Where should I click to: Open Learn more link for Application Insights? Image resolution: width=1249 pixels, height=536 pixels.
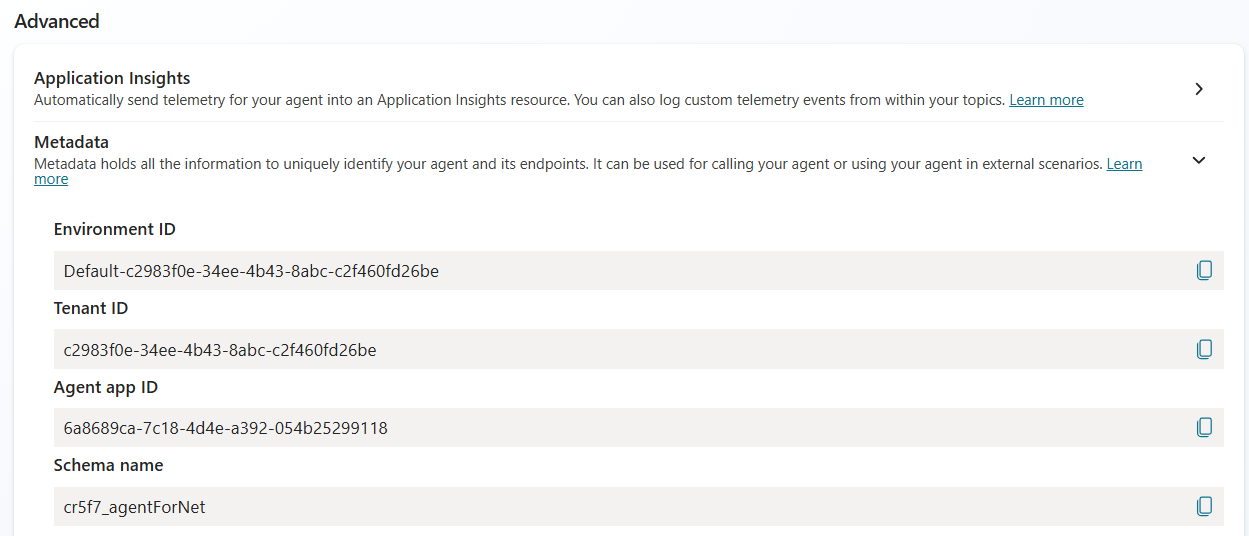(x=1046, y=100)
